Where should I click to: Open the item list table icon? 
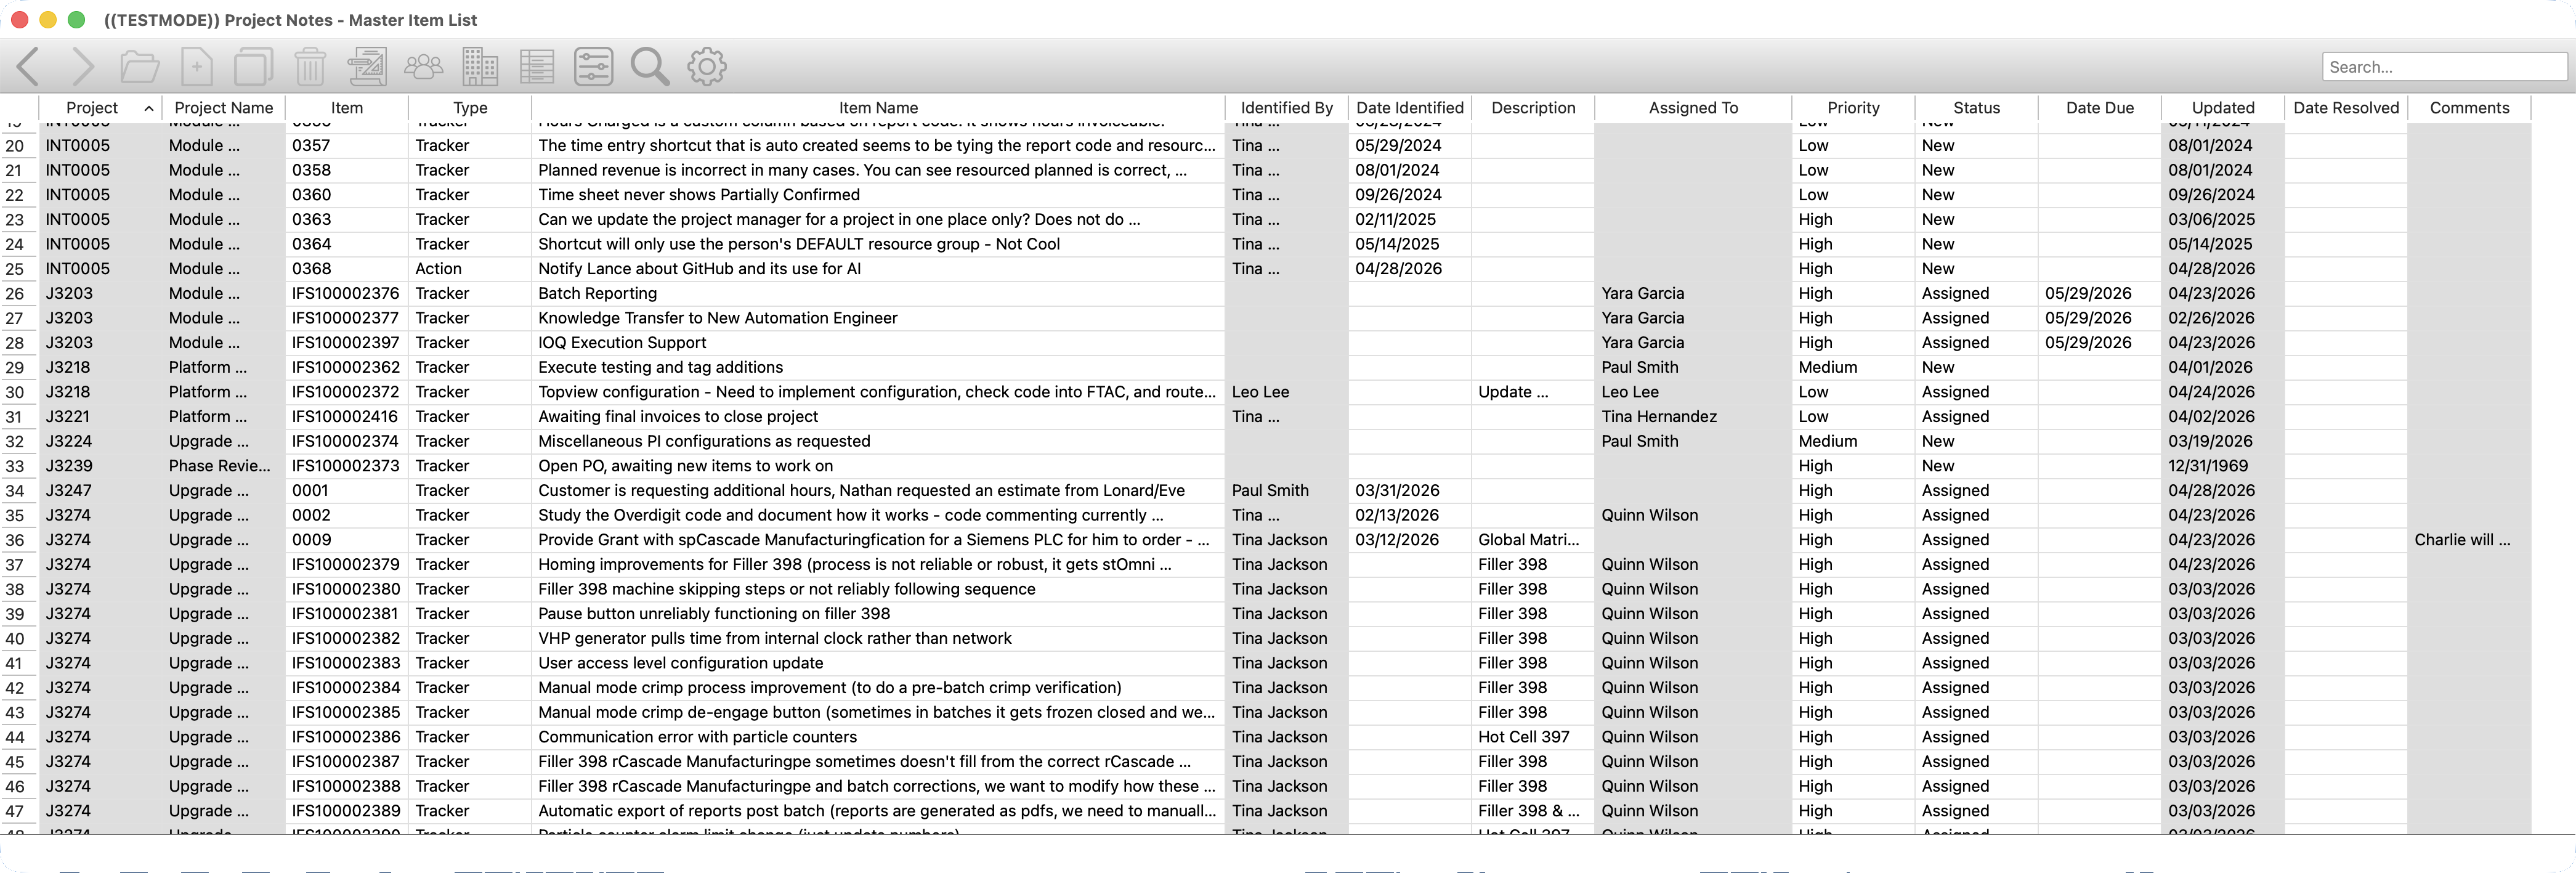click(537, 67)
